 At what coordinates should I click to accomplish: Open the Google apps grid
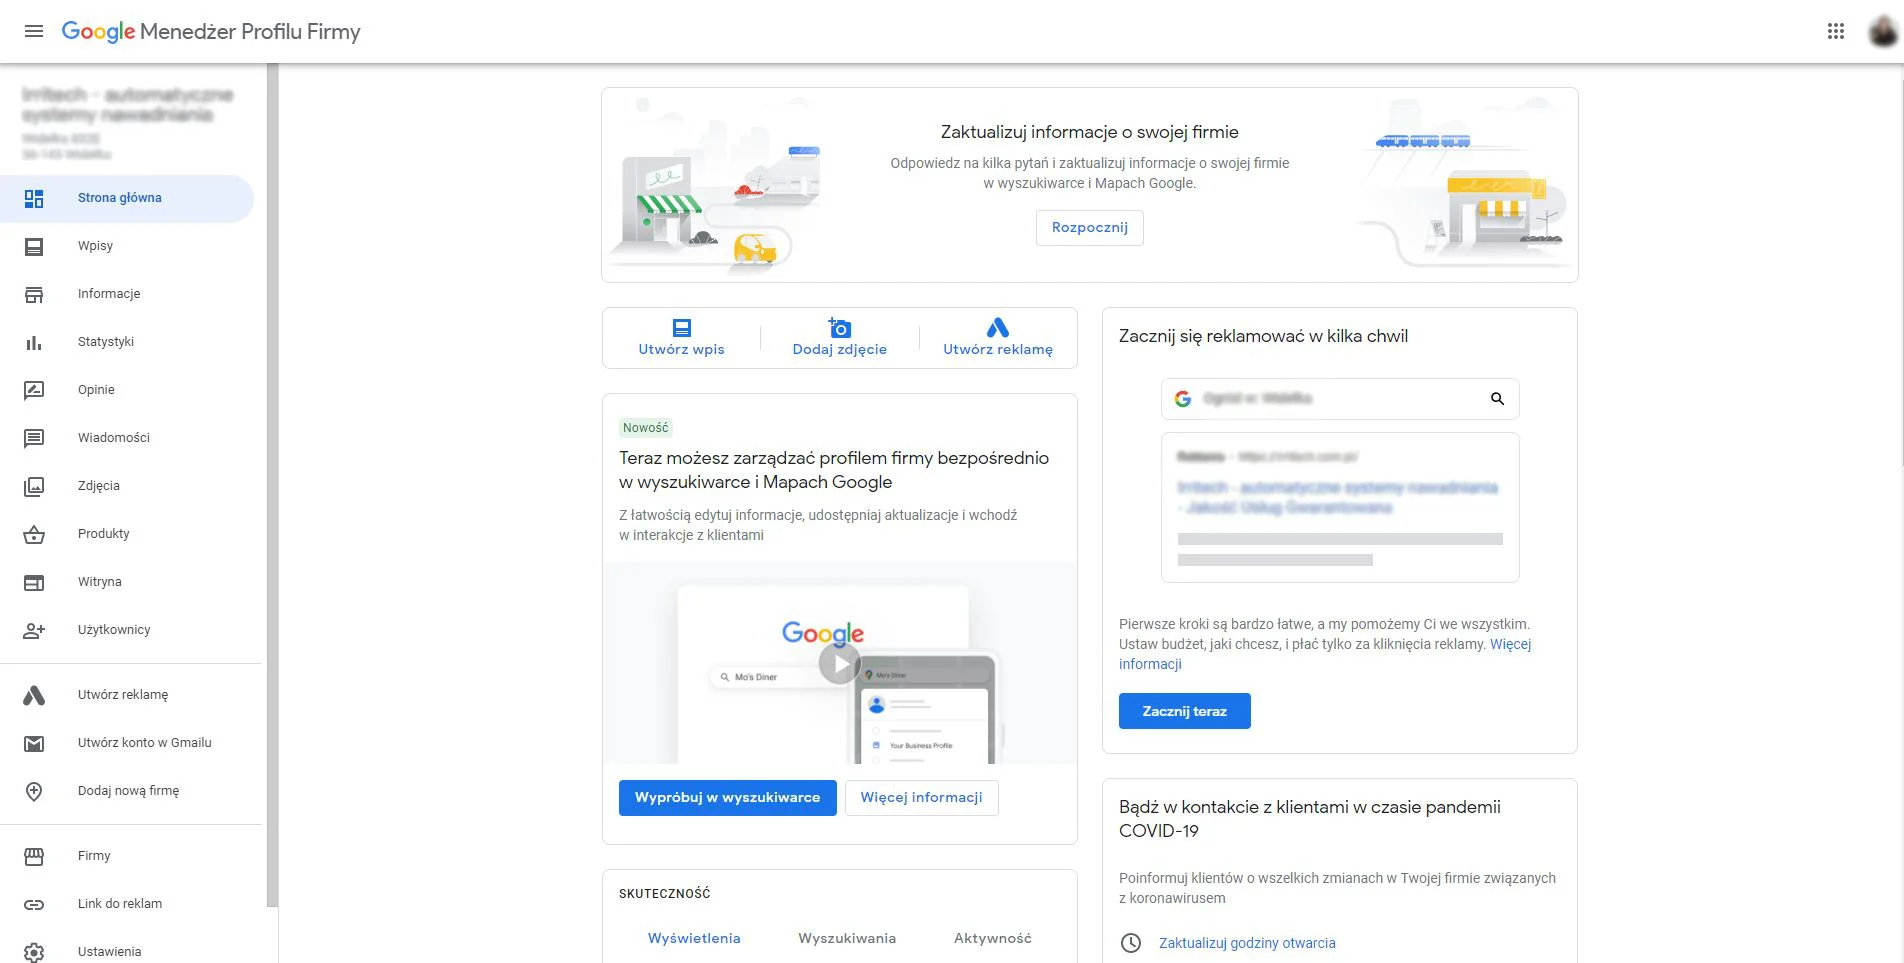1835,31
